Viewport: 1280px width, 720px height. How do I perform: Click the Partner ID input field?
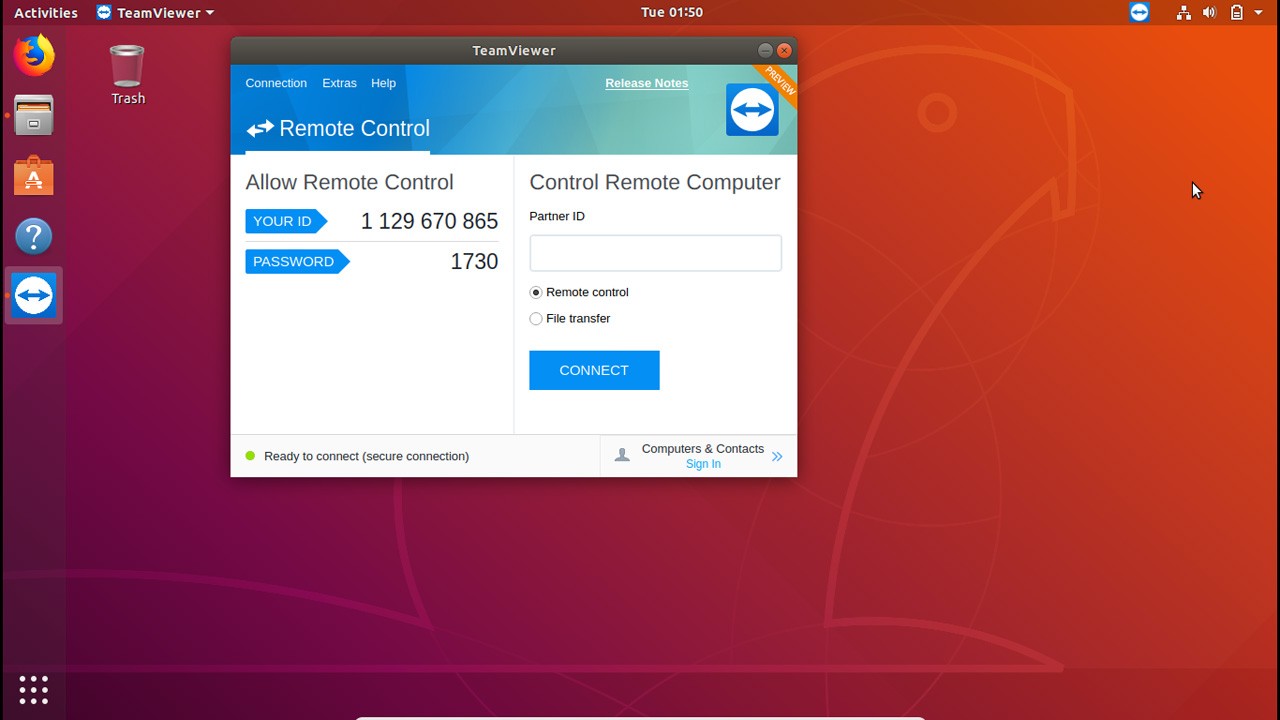coord(655,253)
